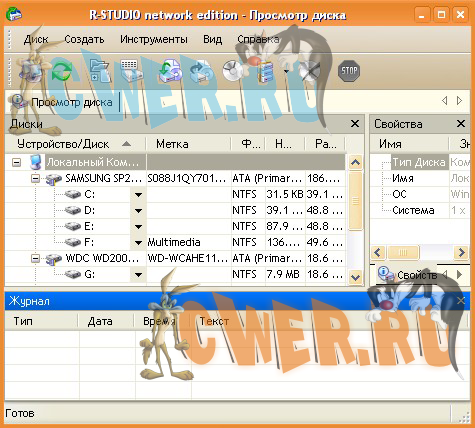The height and width of the screenshot is (428, 475).
Task: Select the Свойств tab below the properties panel
Action: tap(407, 275)
